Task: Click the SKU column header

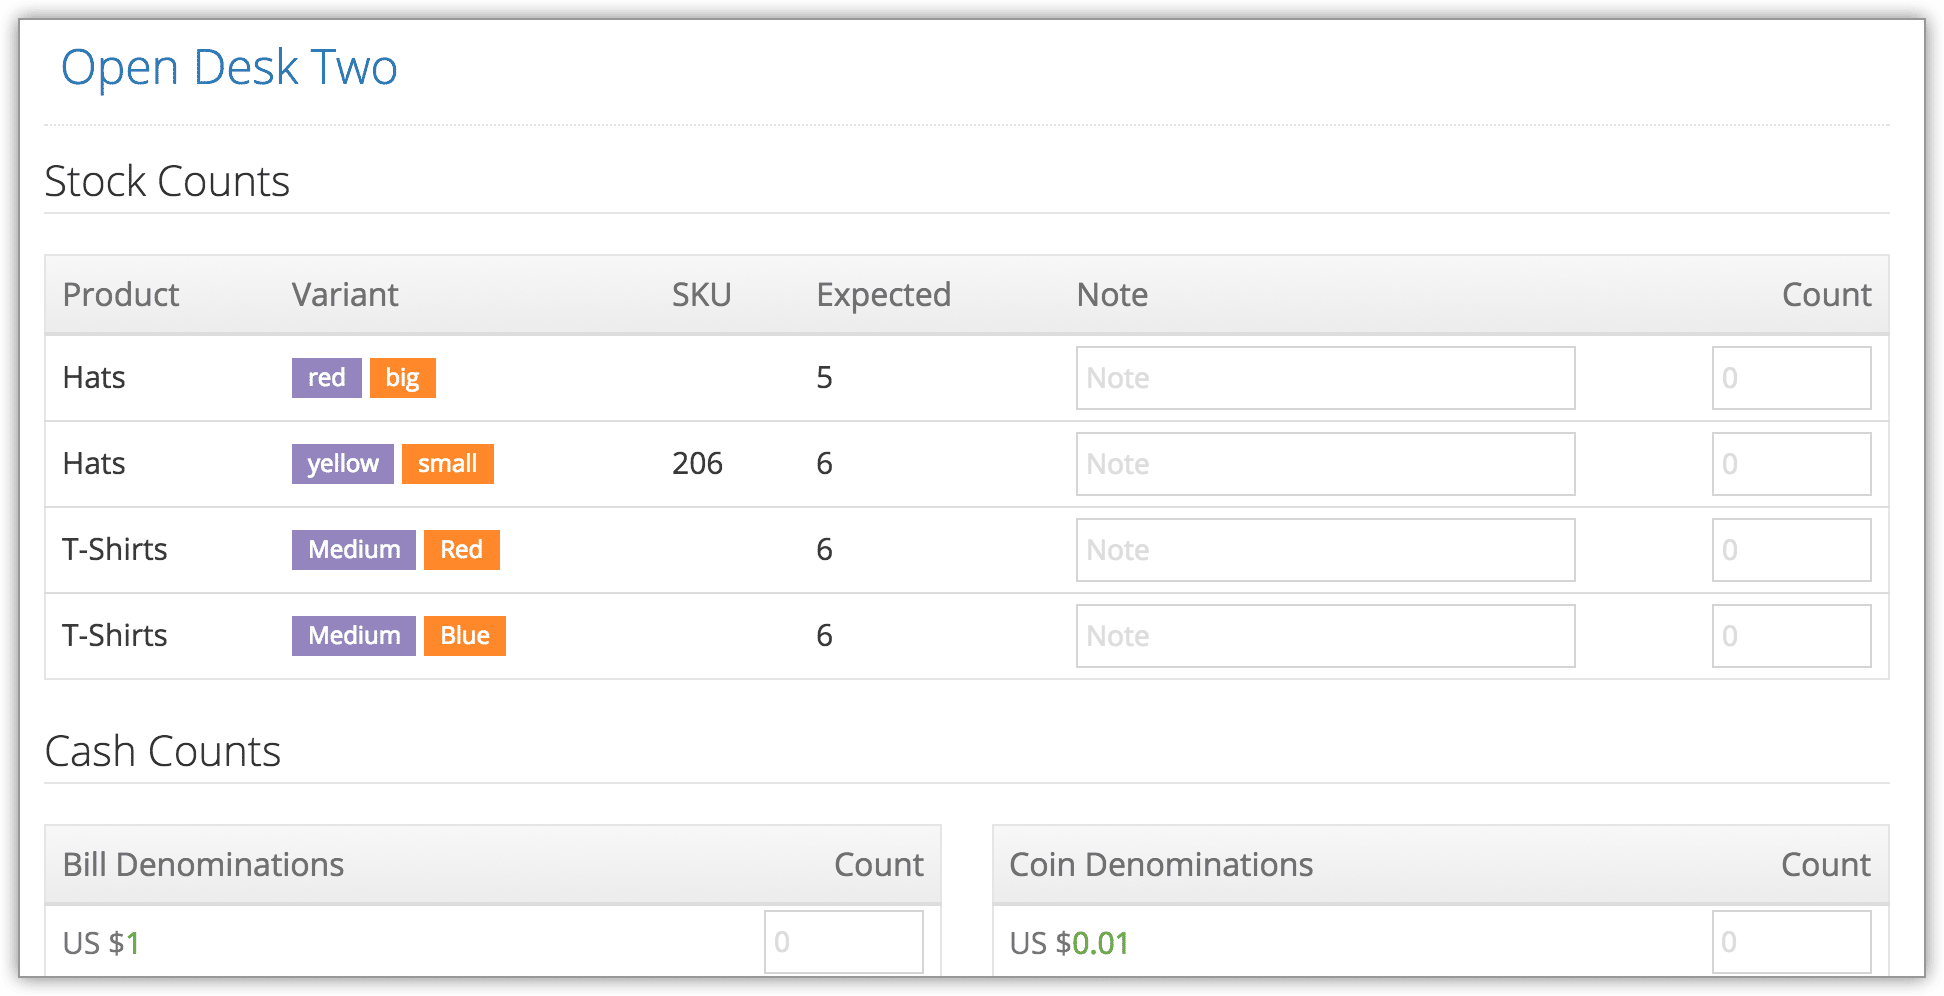Action: (701, 295)
